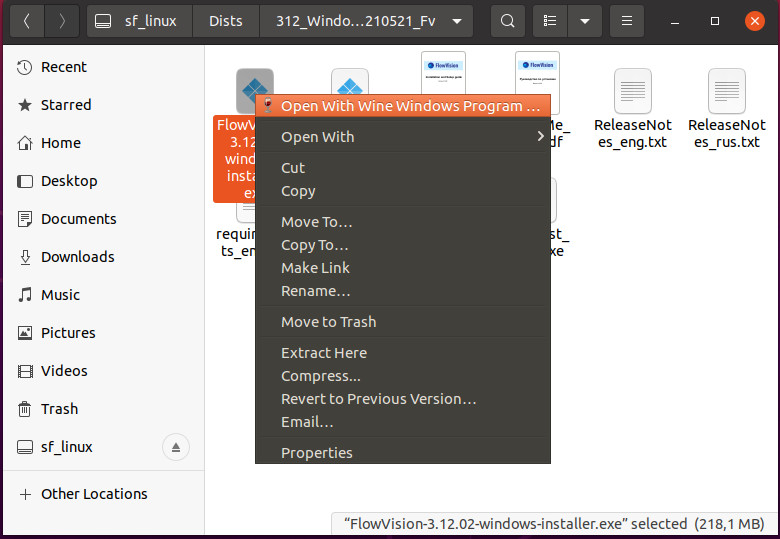This screenshot has height=539, width=780.
Task: Select Compress… option
Action: 402,376
